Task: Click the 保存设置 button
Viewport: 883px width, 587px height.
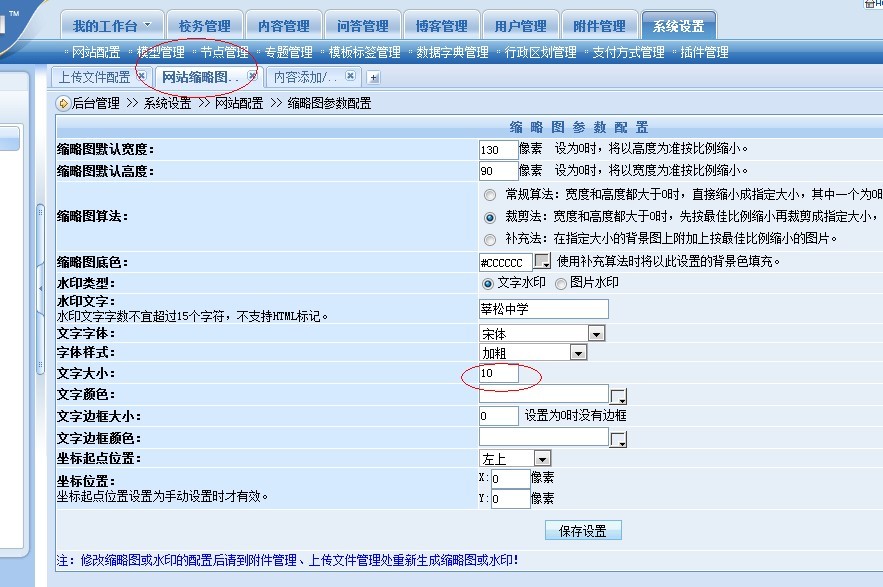Action: 583,531
